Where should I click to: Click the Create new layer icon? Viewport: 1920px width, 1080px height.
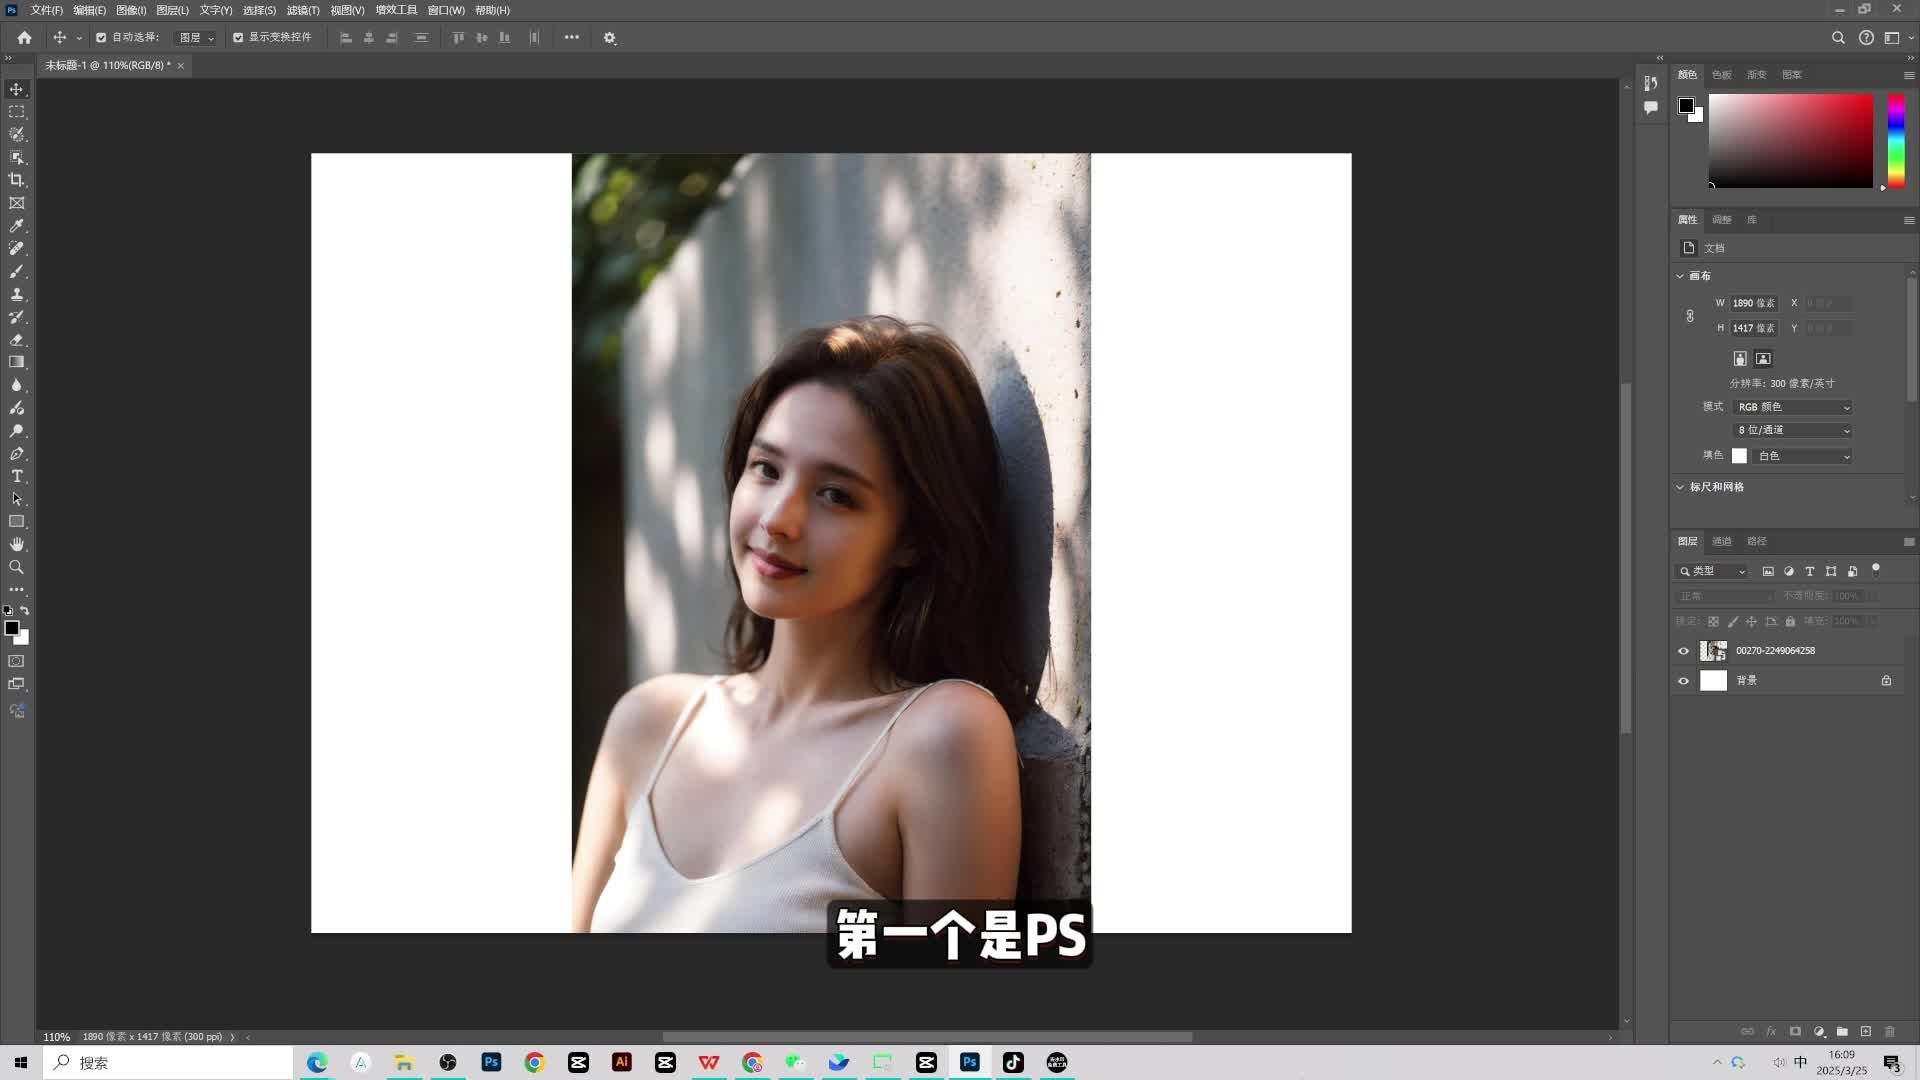[1866, 1031]
